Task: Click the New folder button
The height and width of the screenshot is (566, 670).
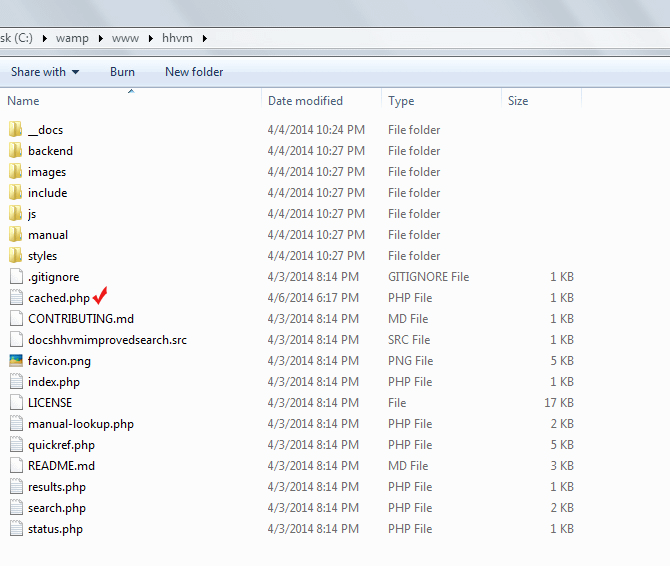Action: pos(194,72)
